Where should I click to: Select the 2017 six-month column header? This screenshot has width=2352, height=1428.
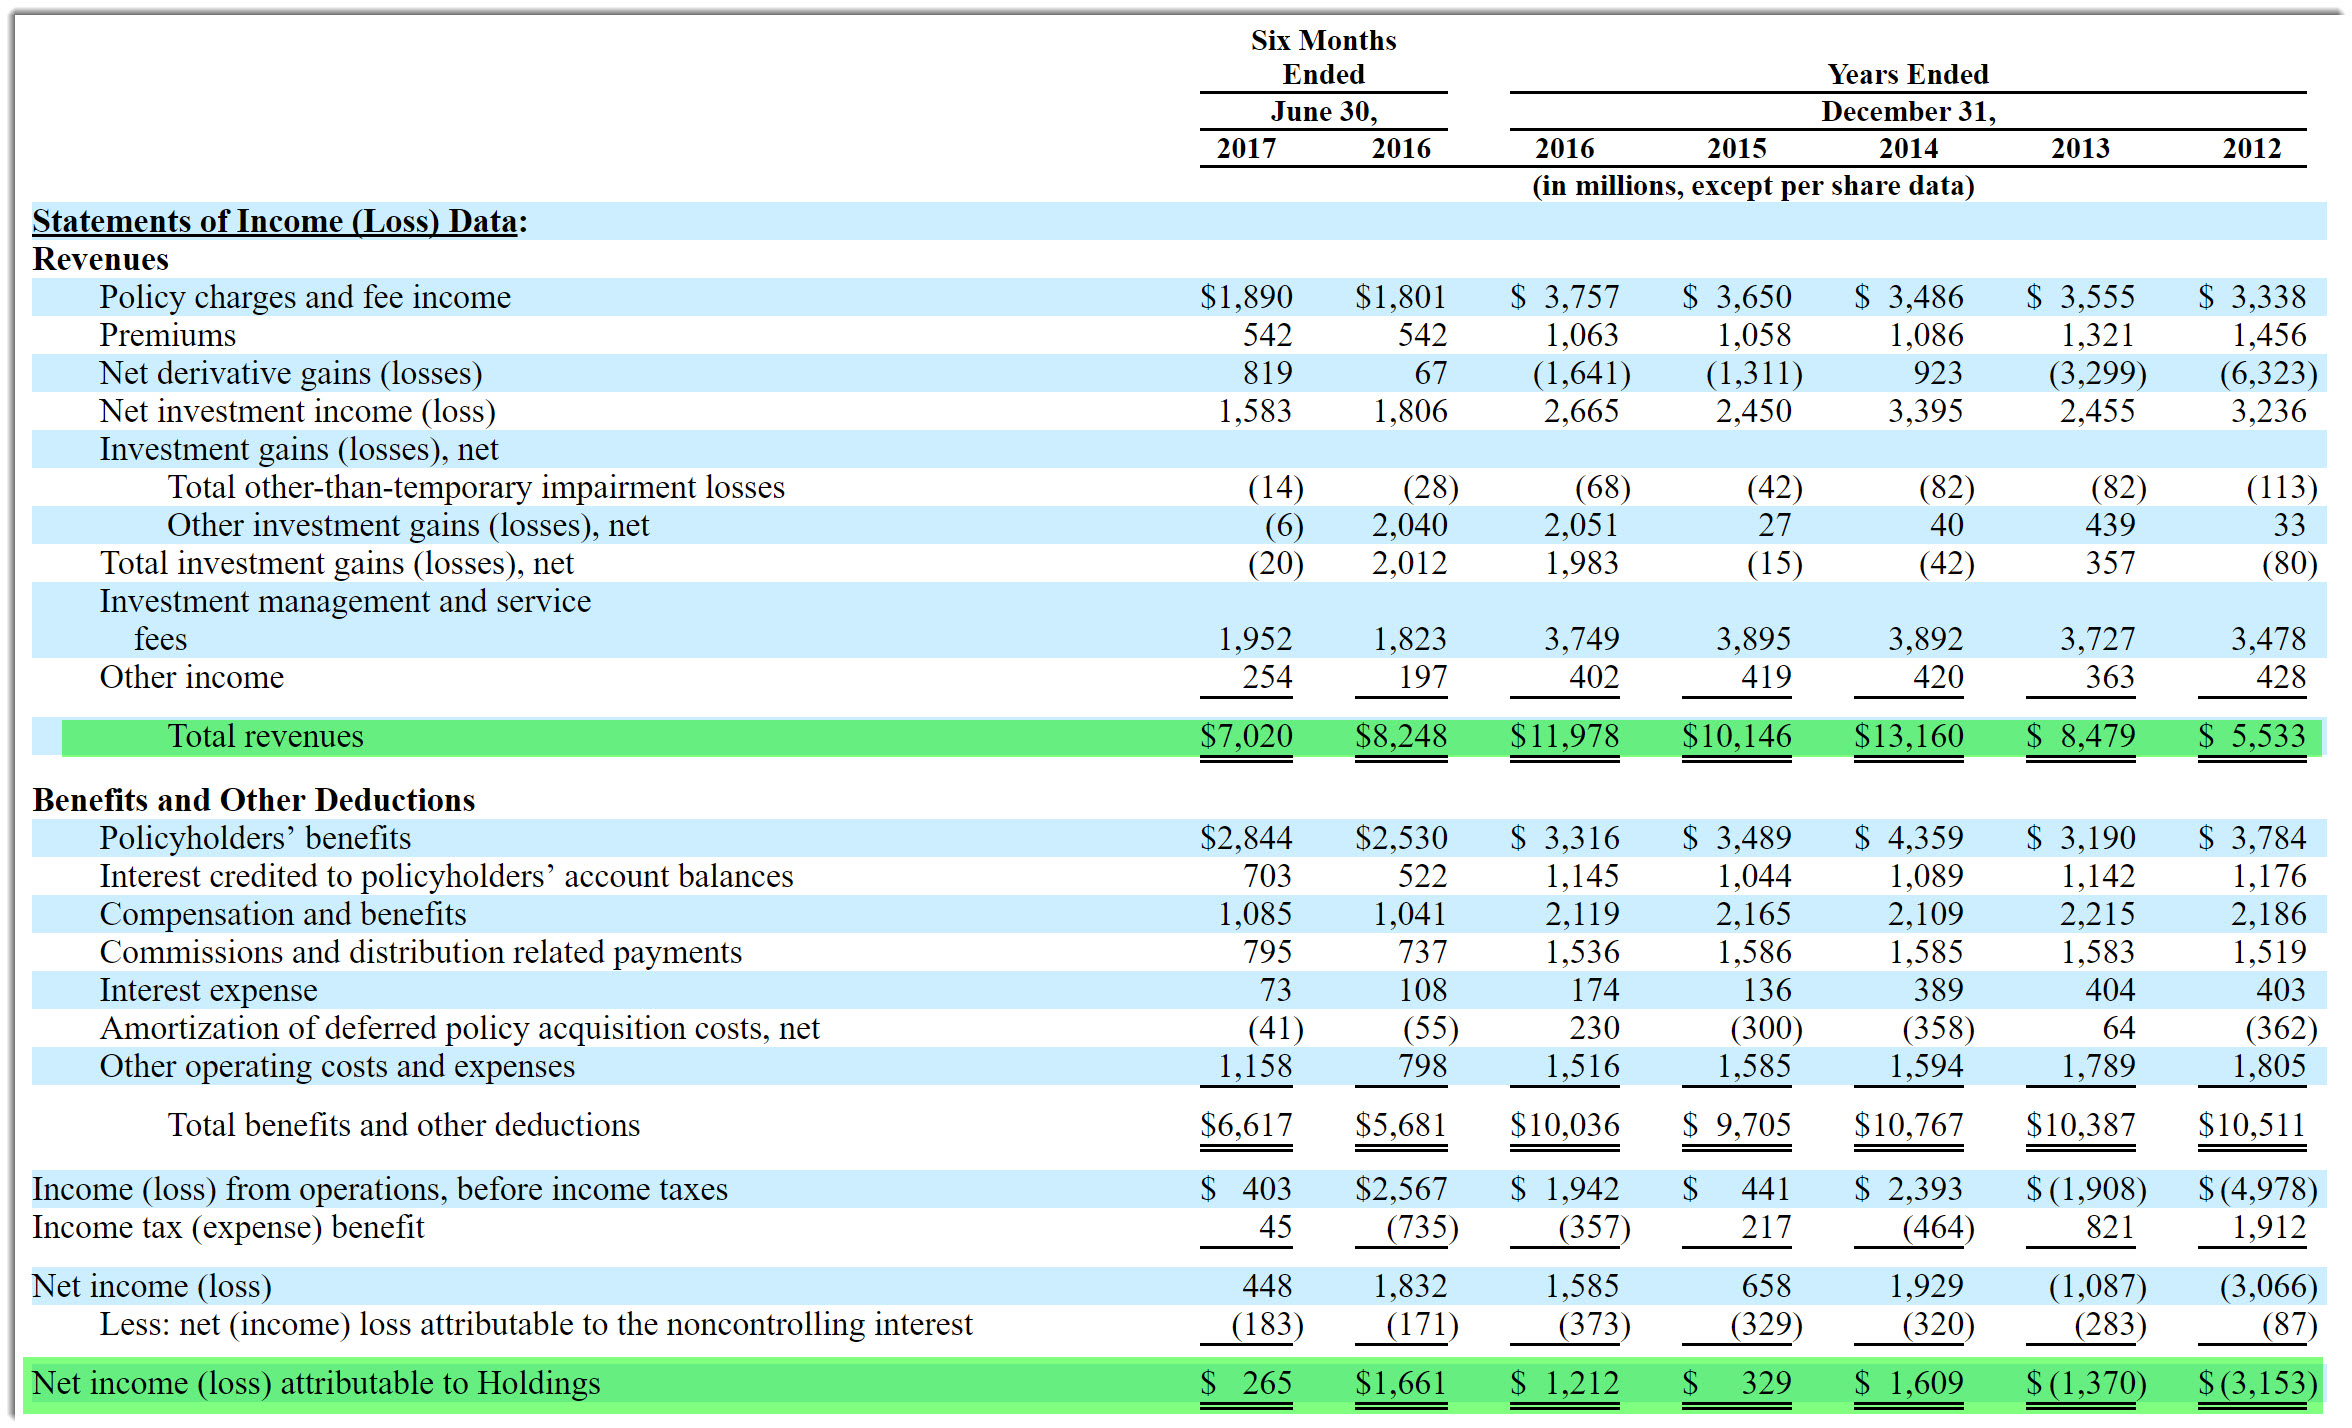pyautogui.click(x=1245, y=148)
